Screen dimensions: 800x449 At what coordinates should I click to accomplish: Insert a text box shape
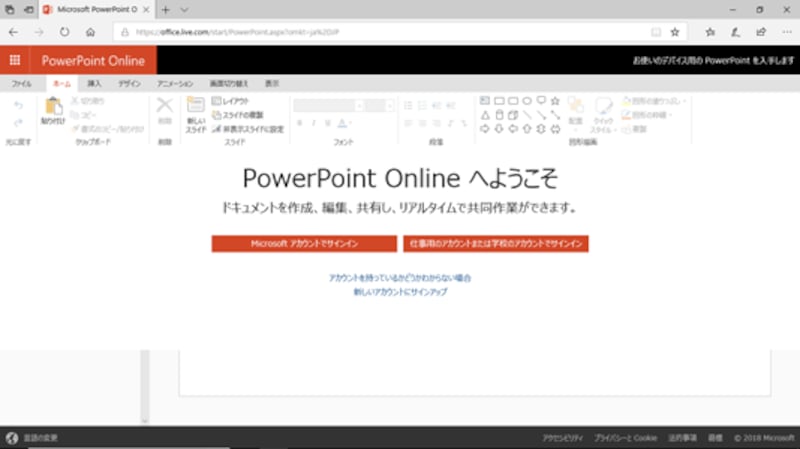[x=485, y=101]
